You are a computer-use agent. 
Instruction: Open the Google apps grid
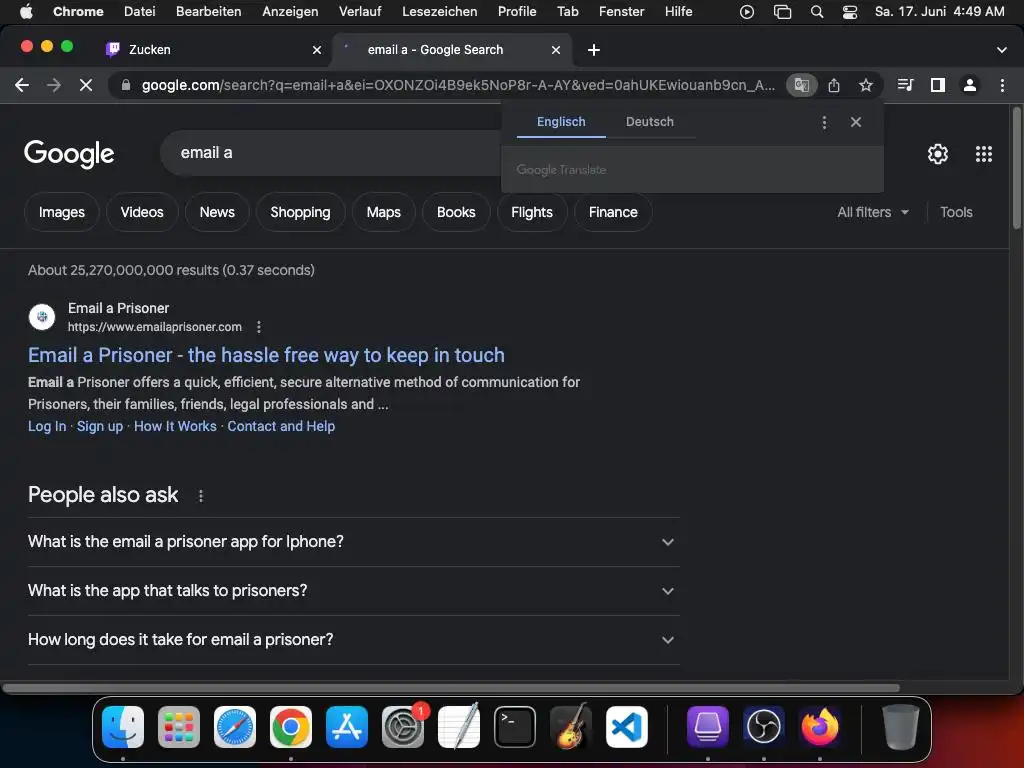coord(984,153)
